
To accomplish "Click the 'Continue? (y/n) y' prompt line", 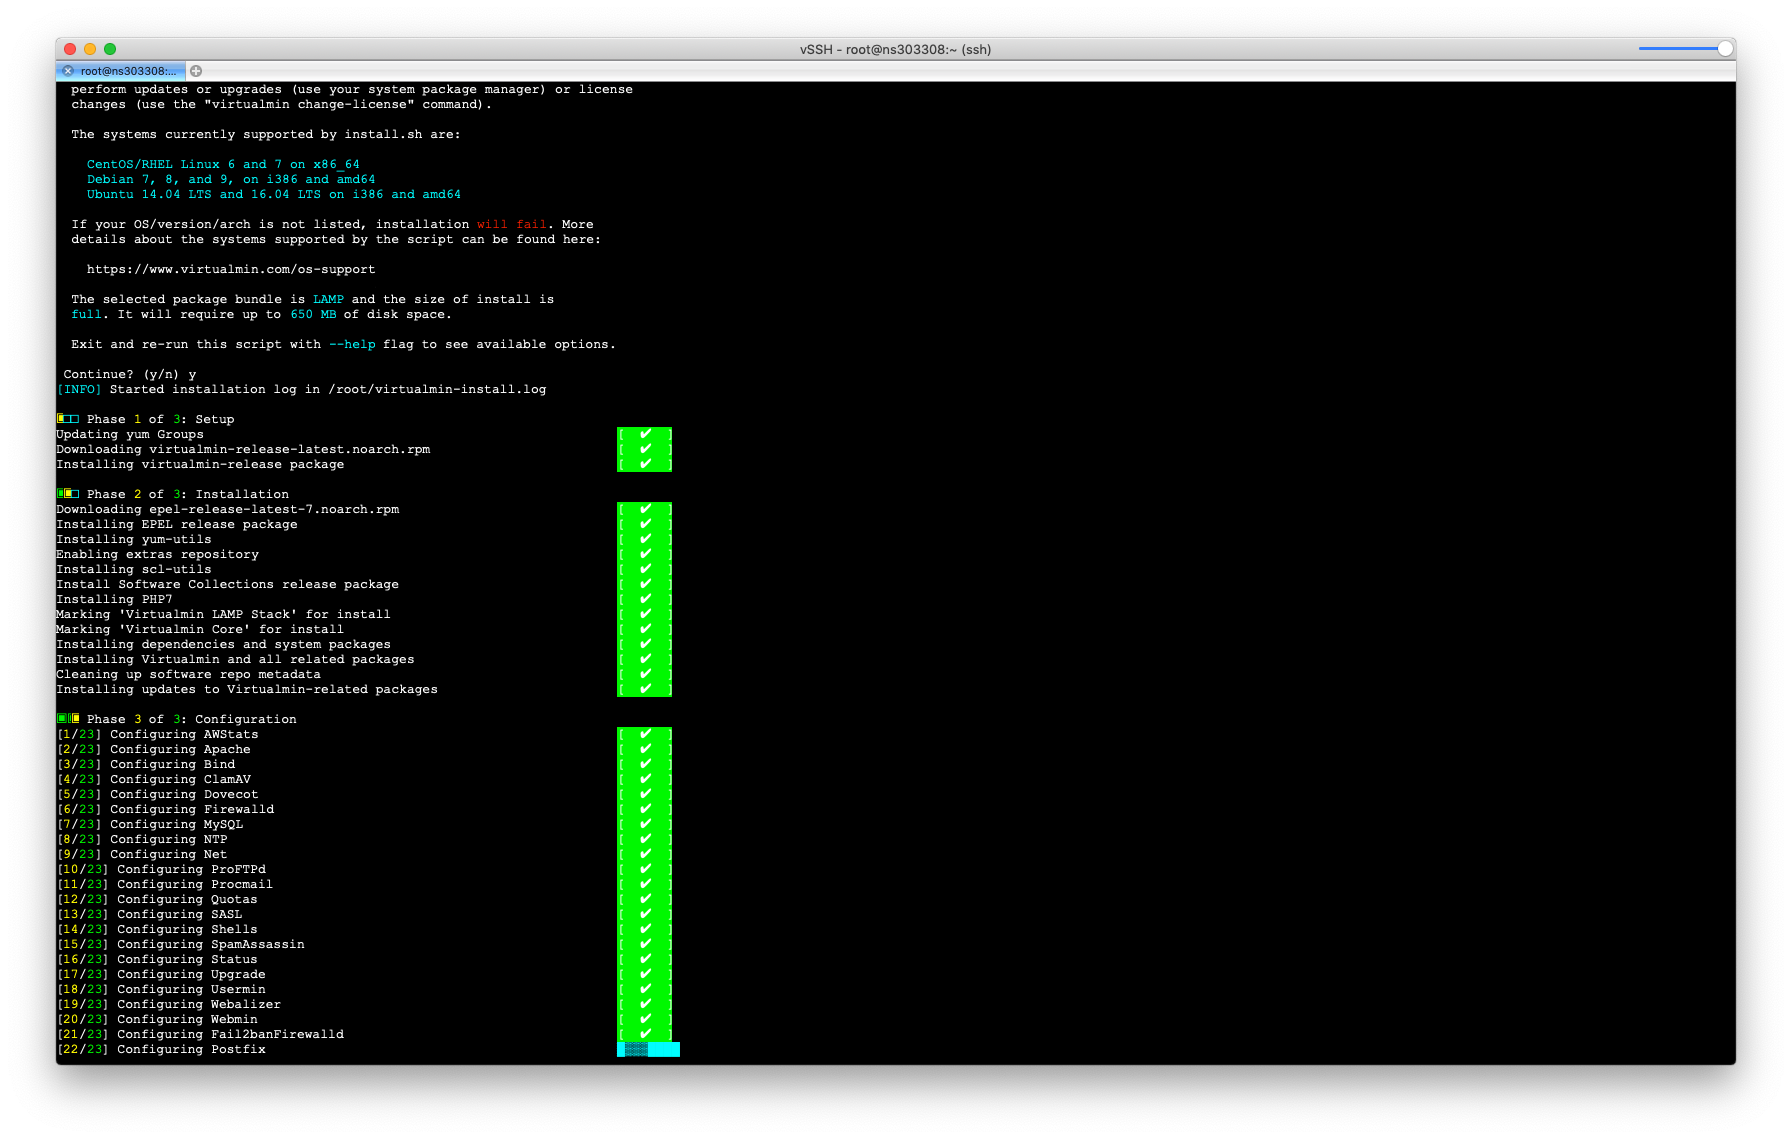I will (x=130, y=374).
